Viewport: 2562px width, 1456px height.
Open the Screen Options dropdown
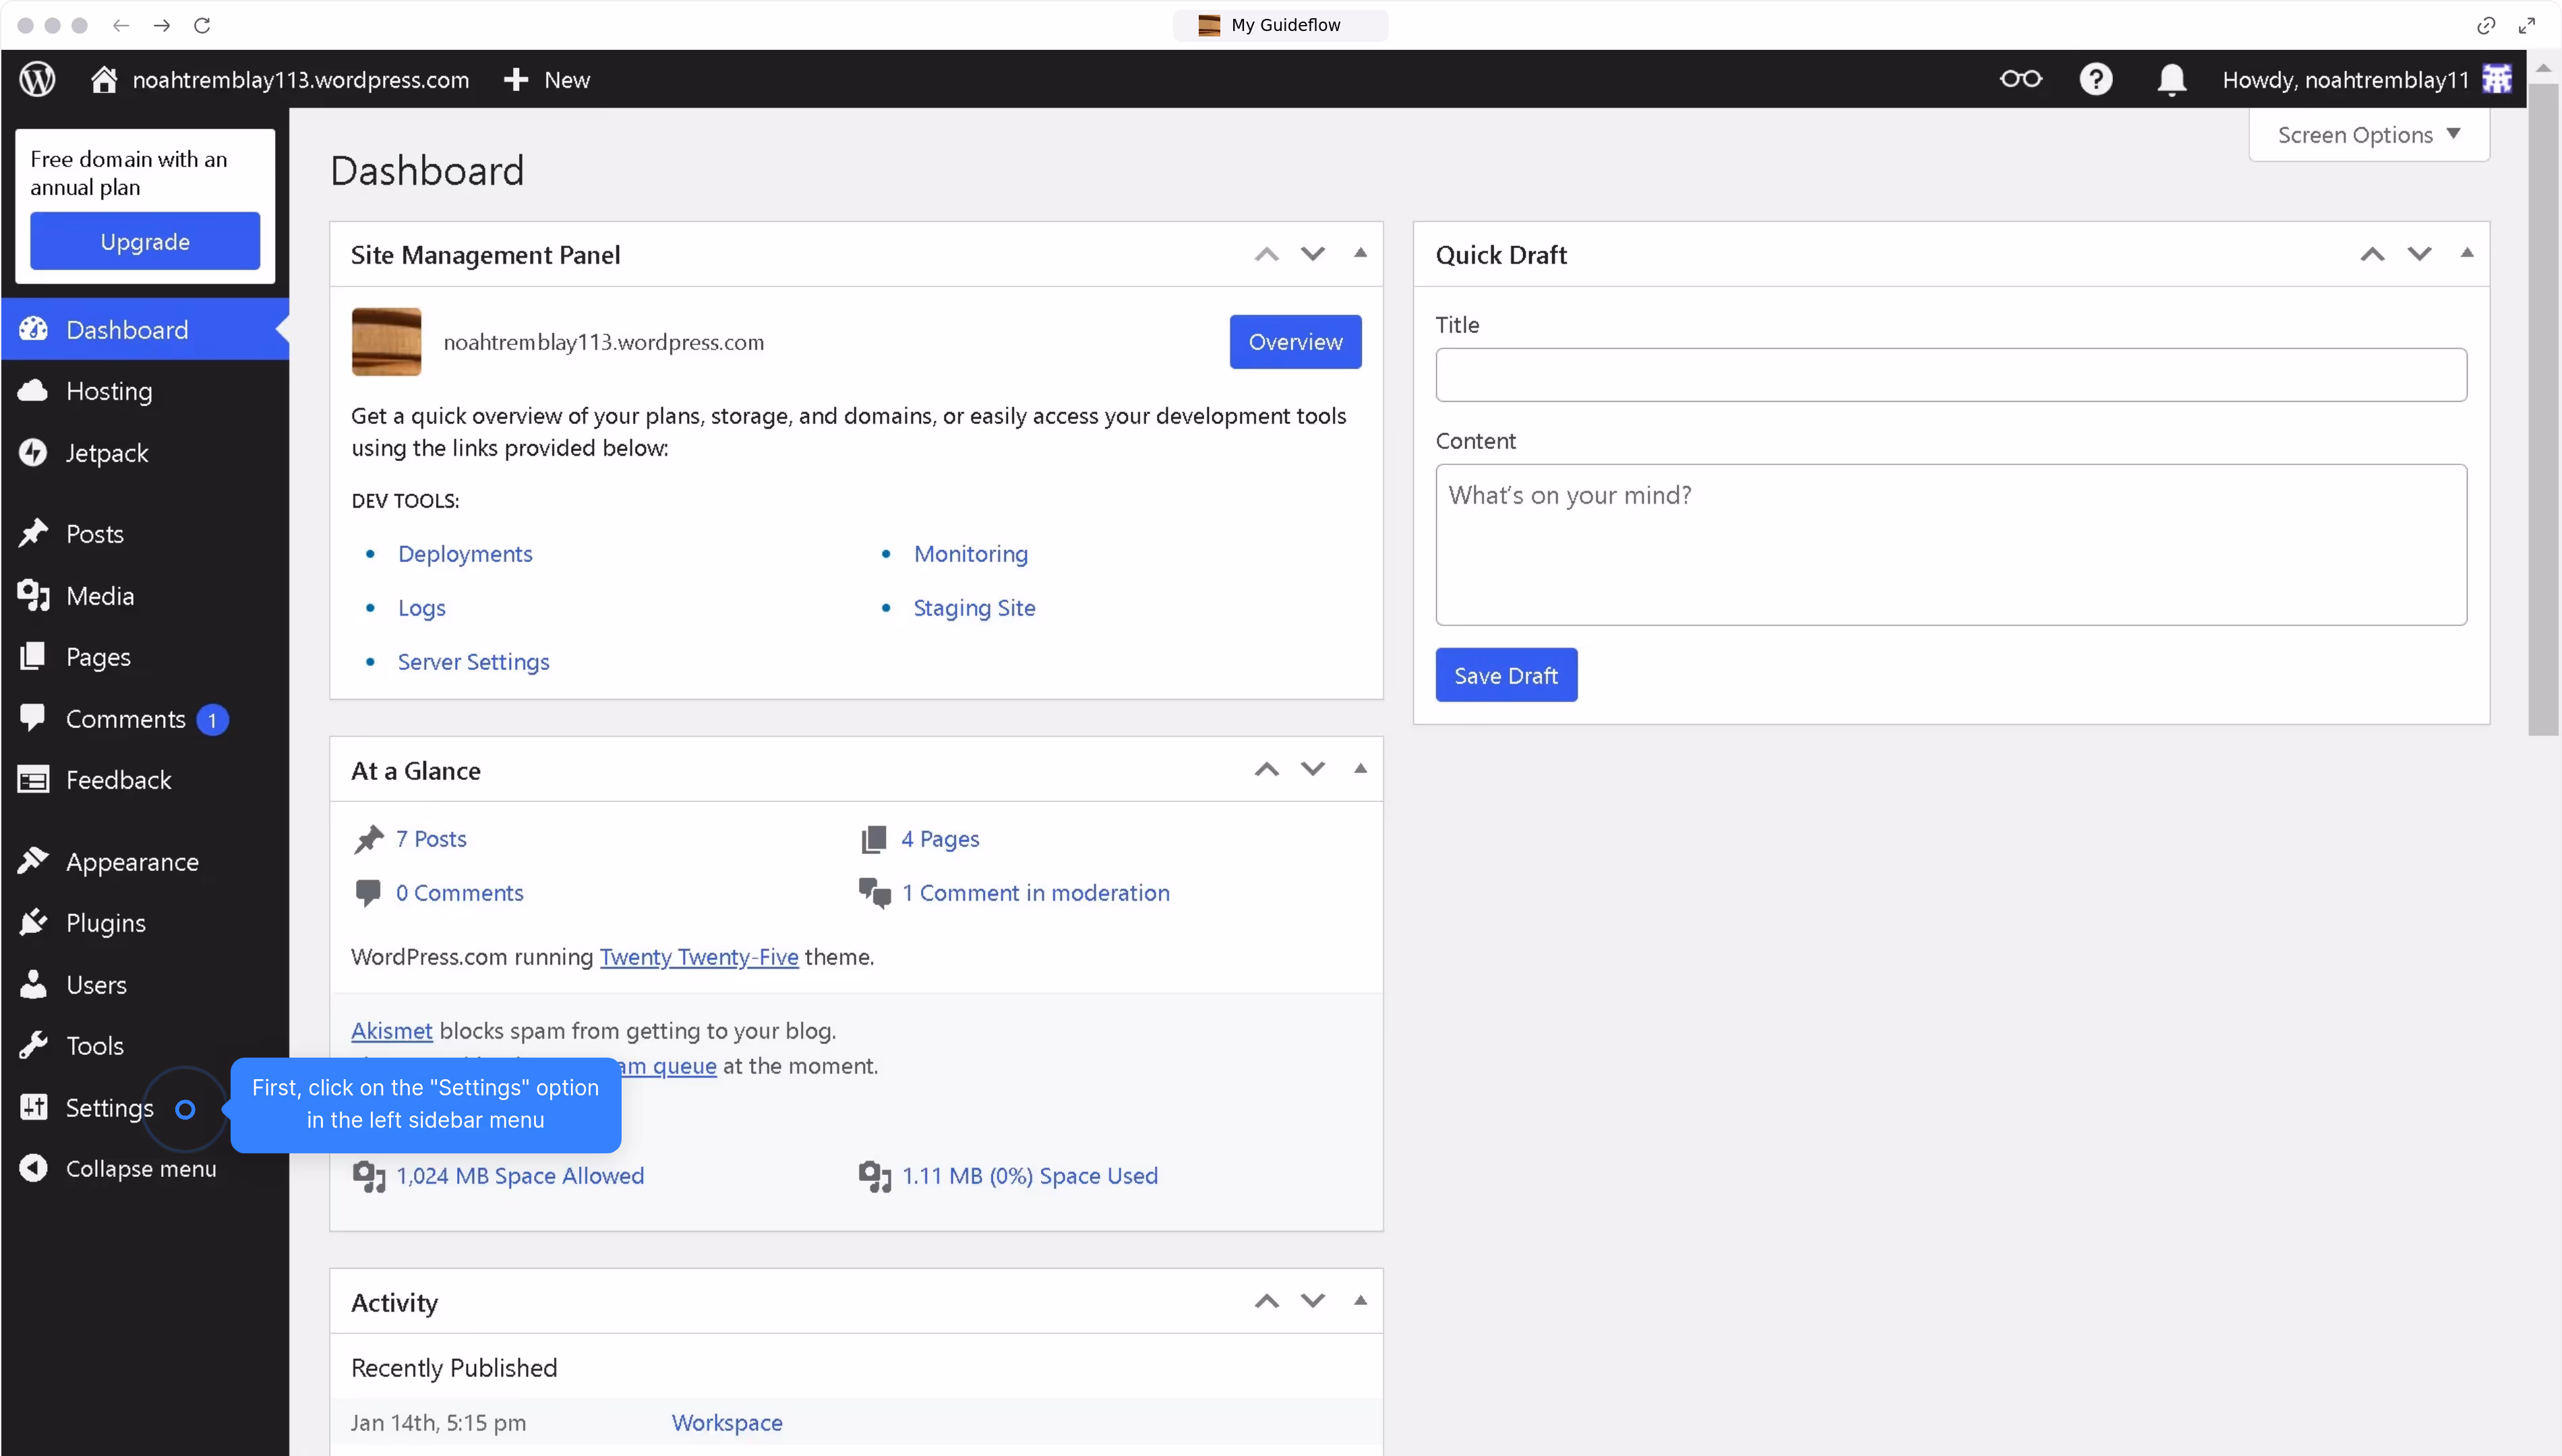(x=2368, y=134)
